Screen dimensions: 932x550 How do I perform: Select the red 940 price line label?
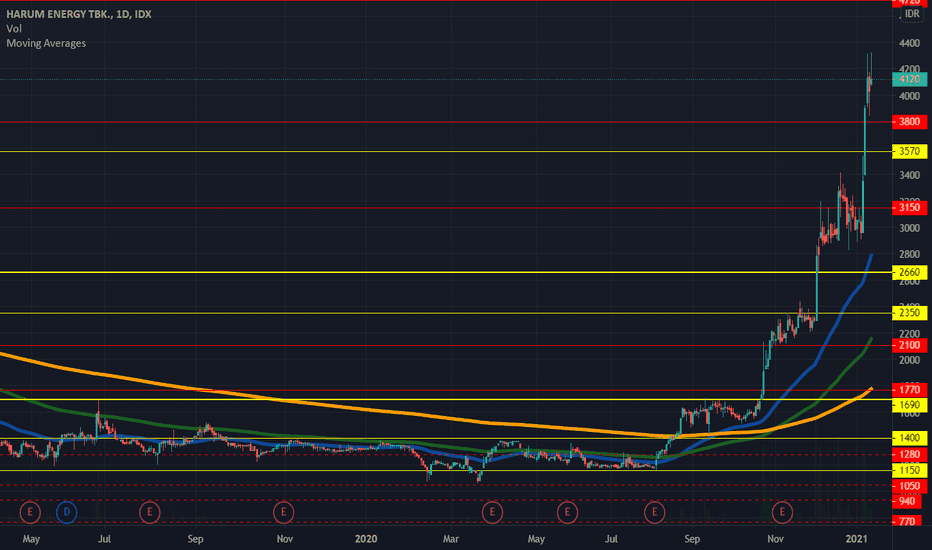pos(907,501)
